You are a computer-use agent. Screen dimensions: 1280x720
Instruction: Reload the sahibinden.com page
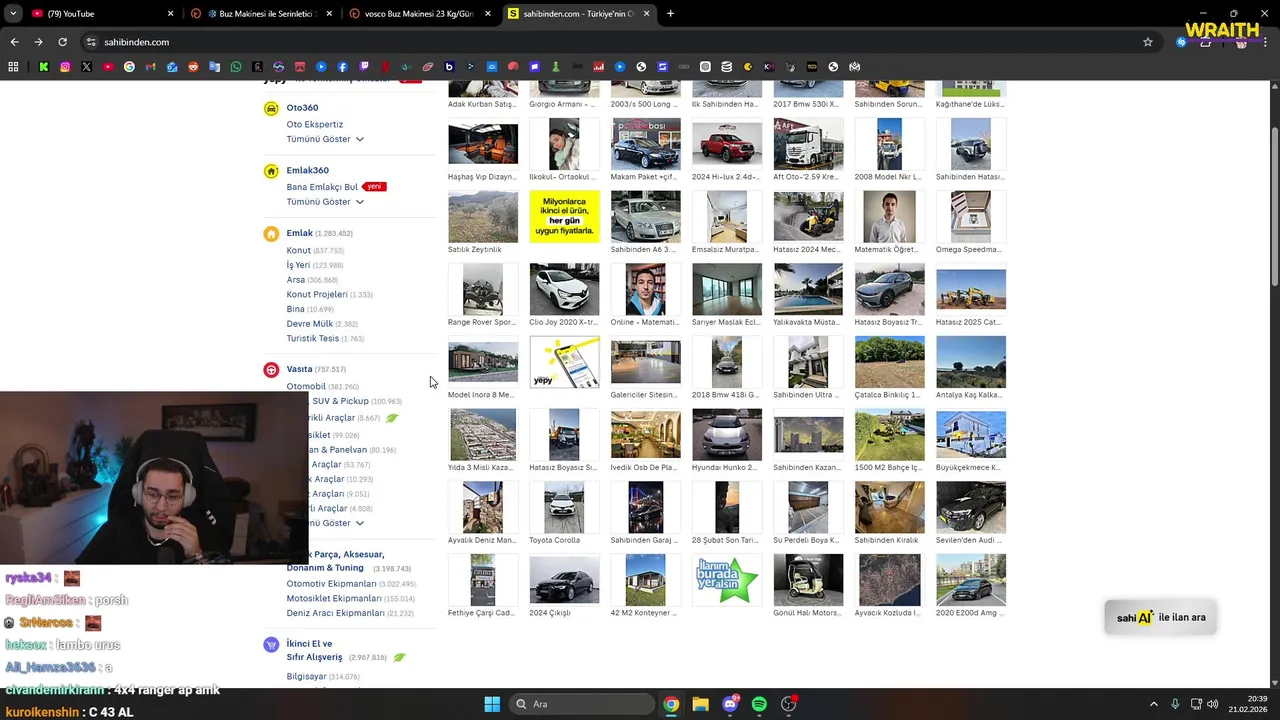point(62,42)
